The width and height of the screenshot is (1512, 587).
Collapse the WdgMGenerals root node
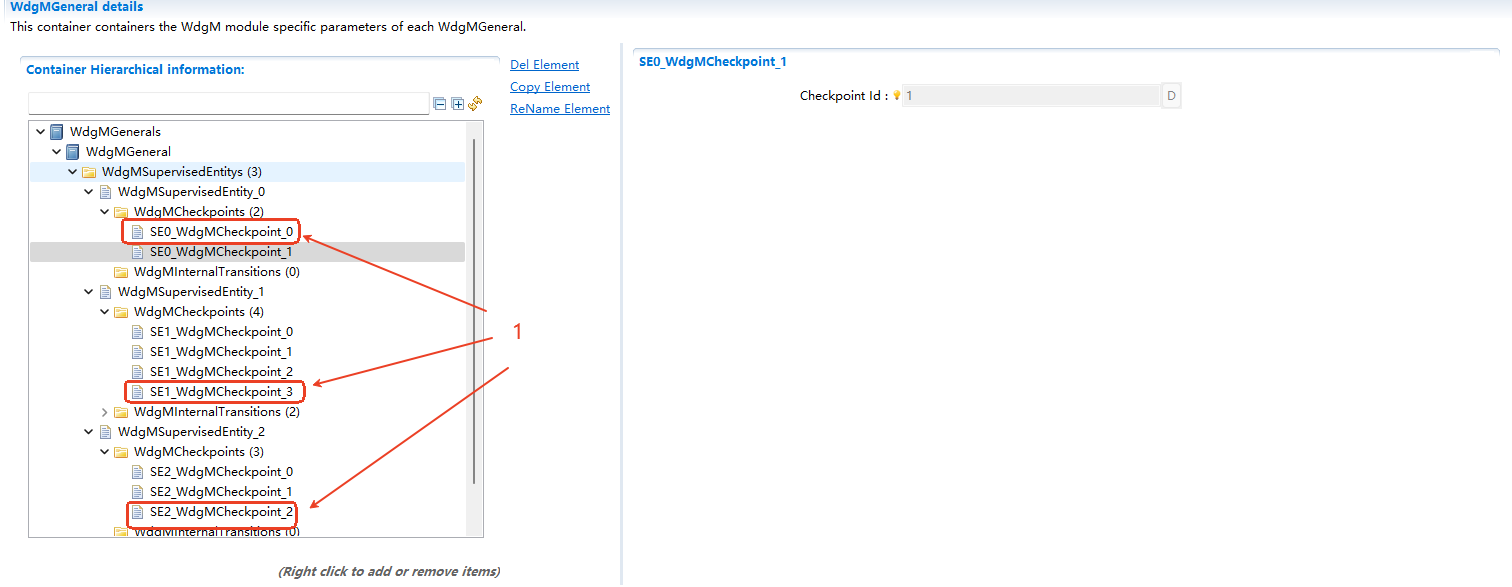[x=40, y=131]
